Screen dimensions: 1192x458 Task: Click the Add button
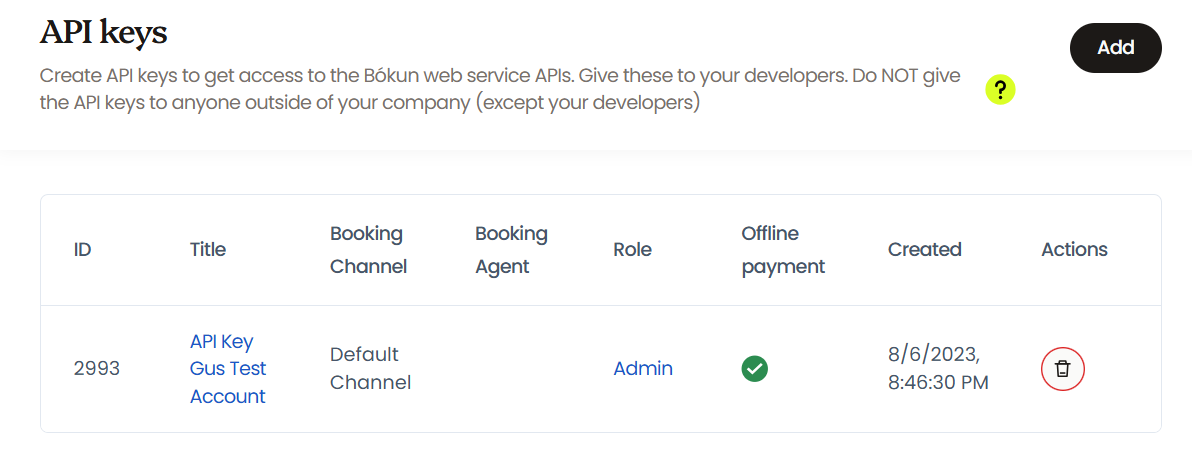click(x=1115, y=48)
